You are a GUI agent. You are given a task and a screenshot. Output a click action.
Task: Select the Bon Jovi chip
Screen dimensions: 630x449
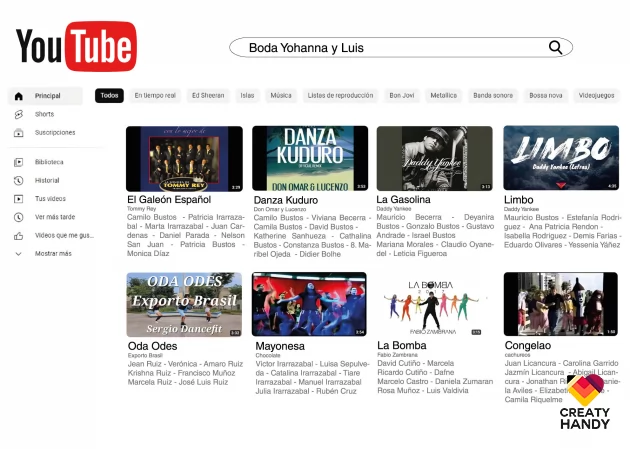point(402,96)
